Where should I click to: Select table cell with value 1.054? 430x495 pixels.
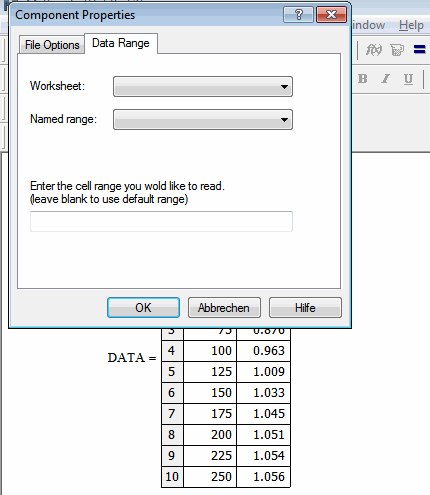click(x=263, y=456)
